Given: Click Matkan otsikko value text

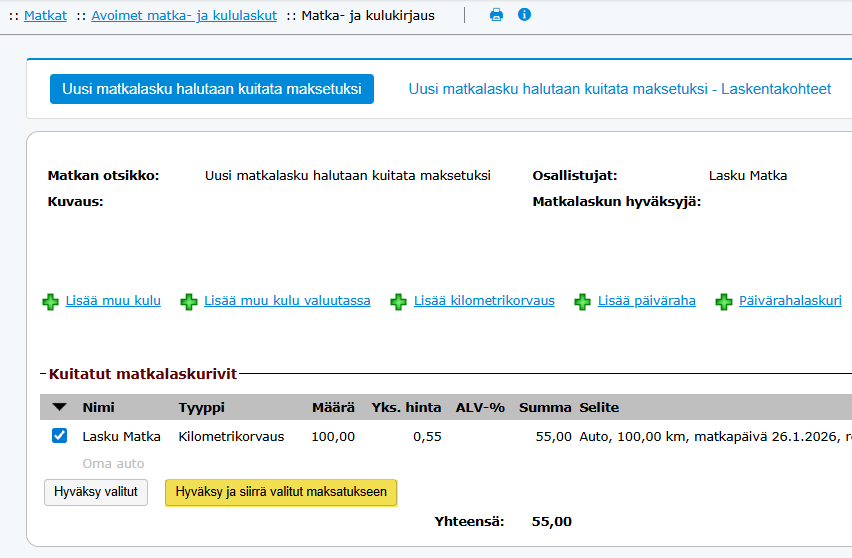Looking at the screenshot, I should coord(348,175).
